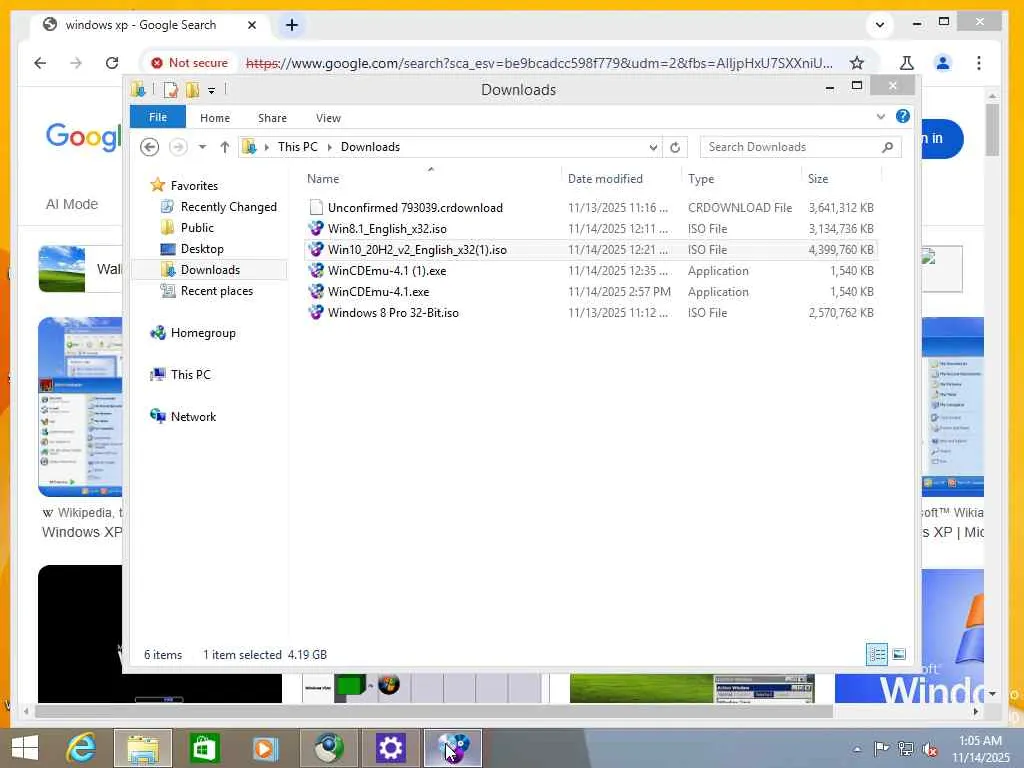Open Chrome profile avatar icon

(942, 63)
